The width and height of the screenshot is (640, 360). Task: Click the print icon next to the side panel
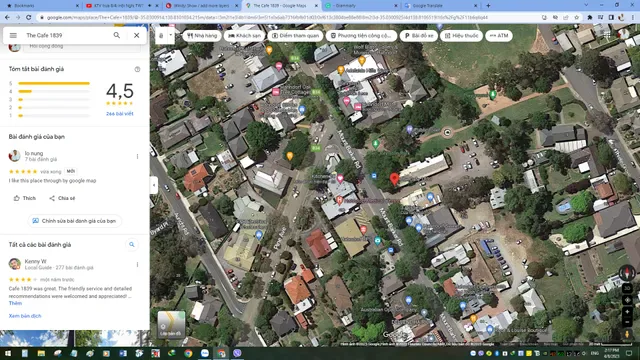click(161, 36)
